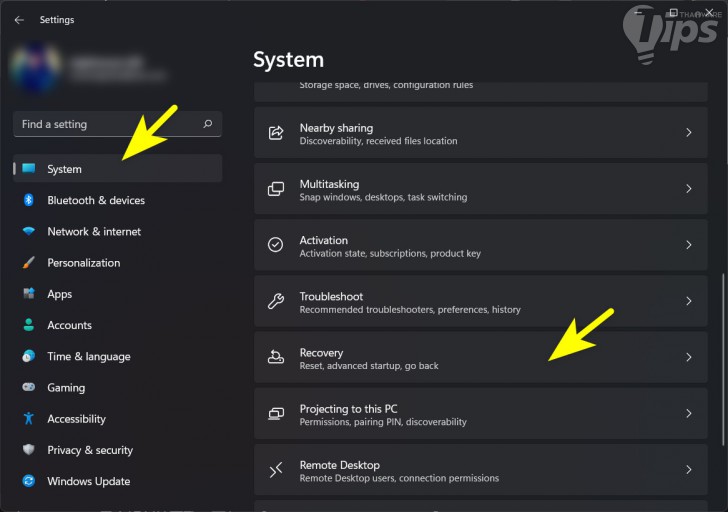
Task: Open Time & language settings
Action: pos(89,356)
